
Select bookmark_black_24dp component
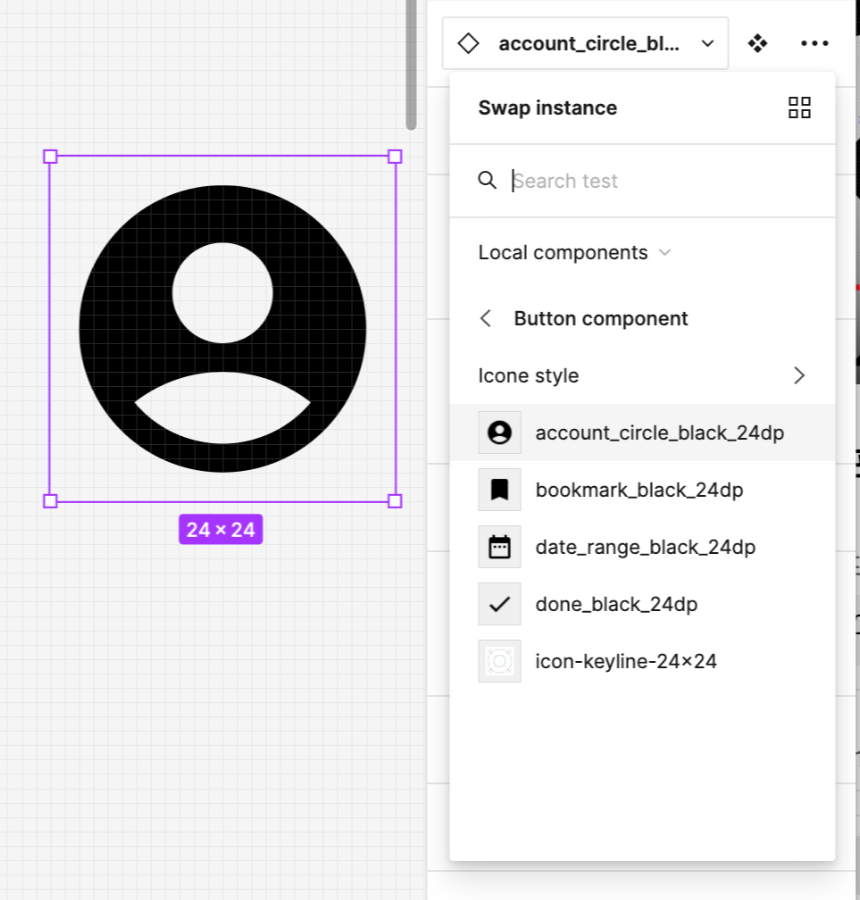point(642,490)
